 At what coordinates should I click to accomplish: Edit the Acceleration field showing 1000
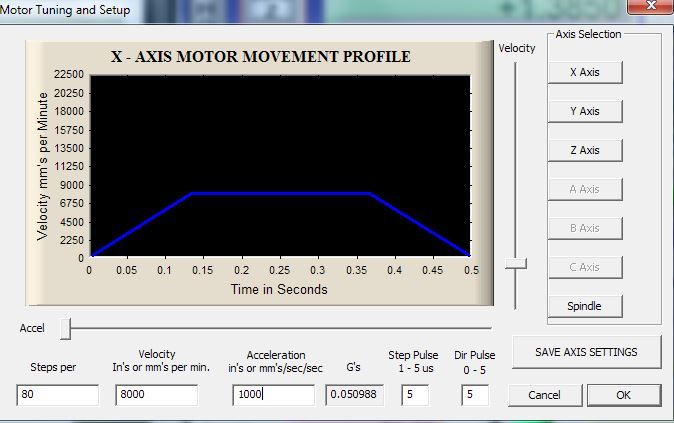[x=273, y=395]
